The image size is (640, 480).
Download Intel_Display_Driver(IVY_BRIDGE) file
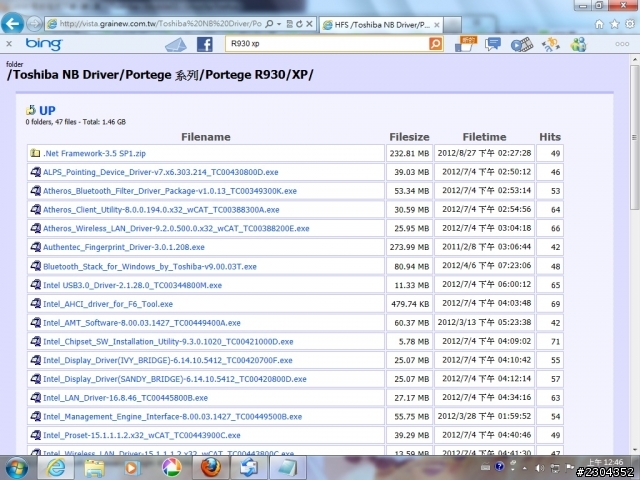pyautogui.click(x=168, y=360)
